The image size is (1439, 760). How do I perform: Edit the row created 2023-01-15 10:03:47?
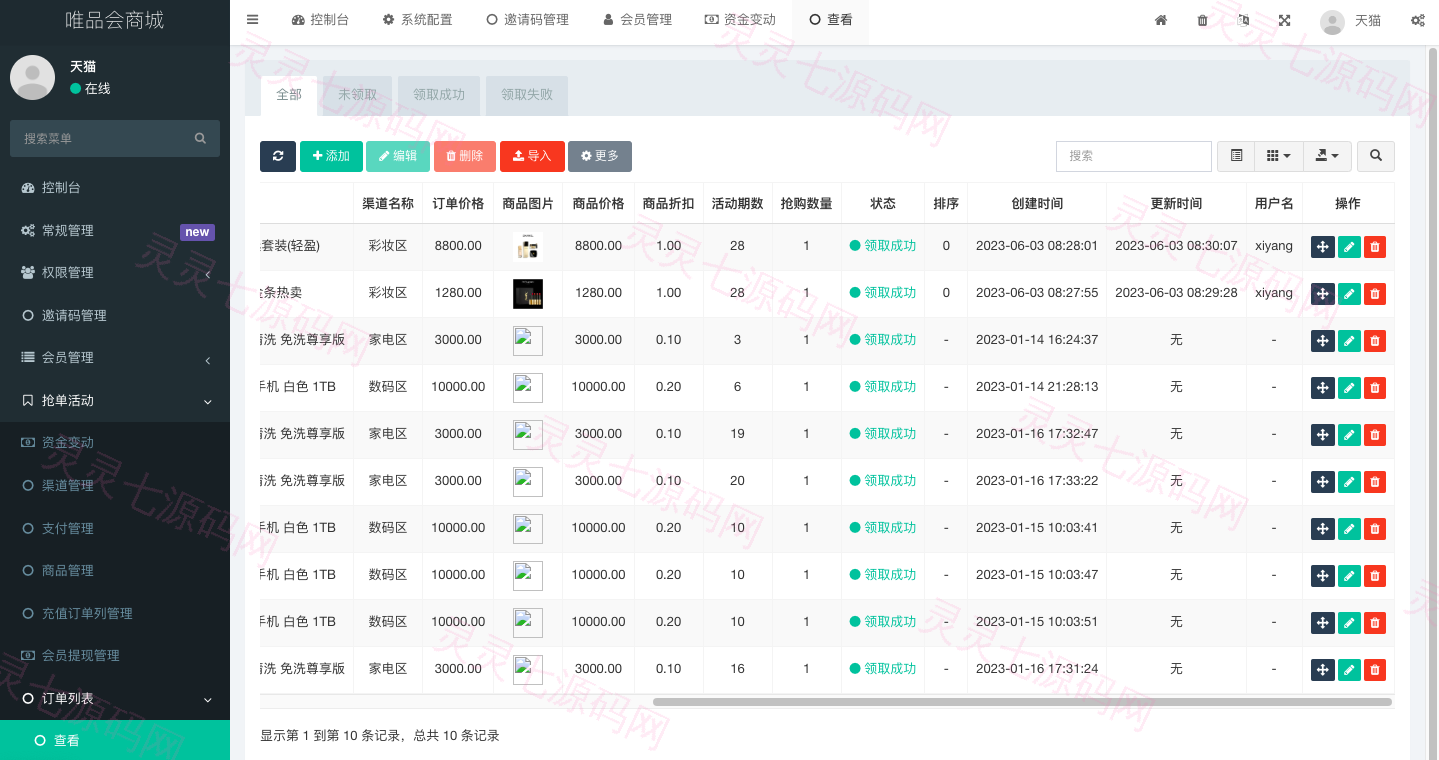[1349, 576]
